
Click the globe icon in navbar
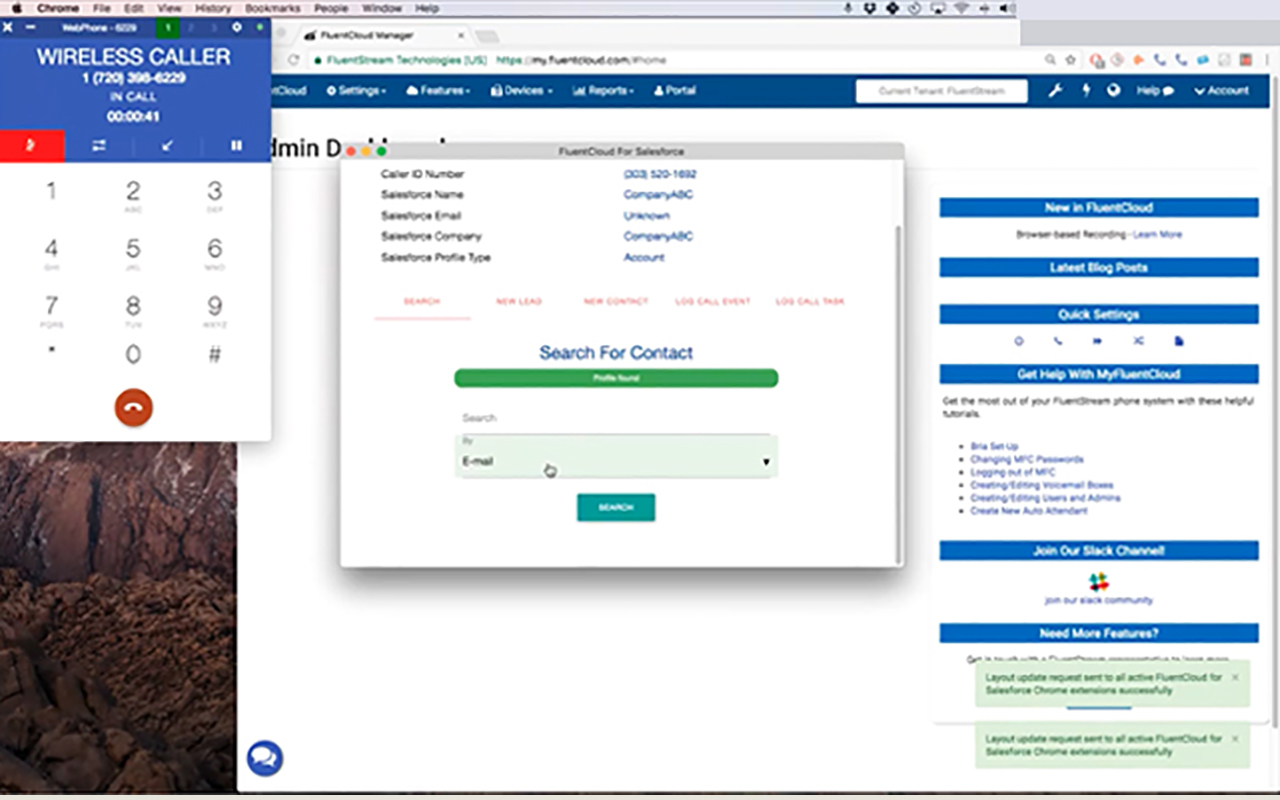click(x=1114, y=90)
